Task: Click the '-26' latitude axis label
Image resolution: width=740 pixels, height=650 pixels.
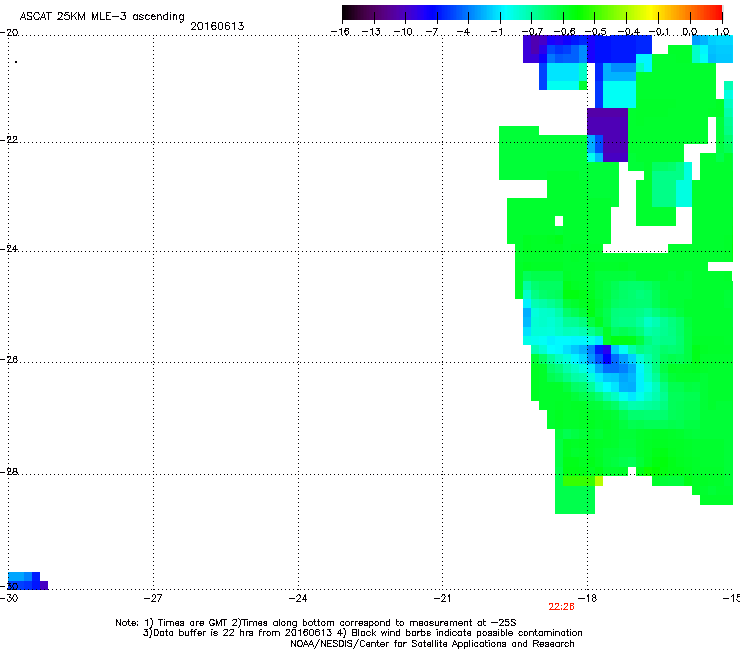Action: pyautogui.click(x=9, y=360)
